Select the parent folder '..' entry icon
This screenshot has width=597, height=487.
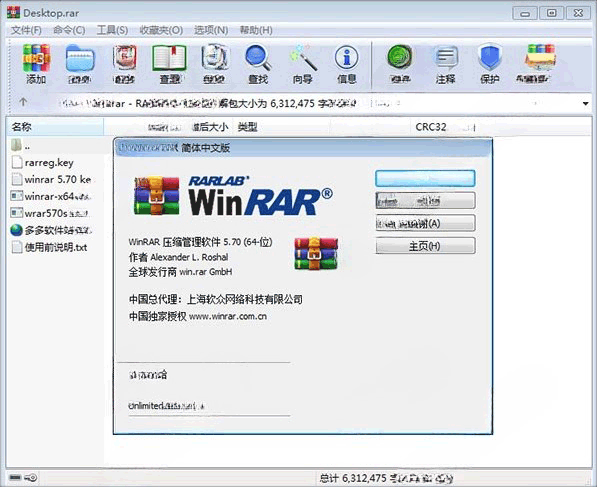16,145
